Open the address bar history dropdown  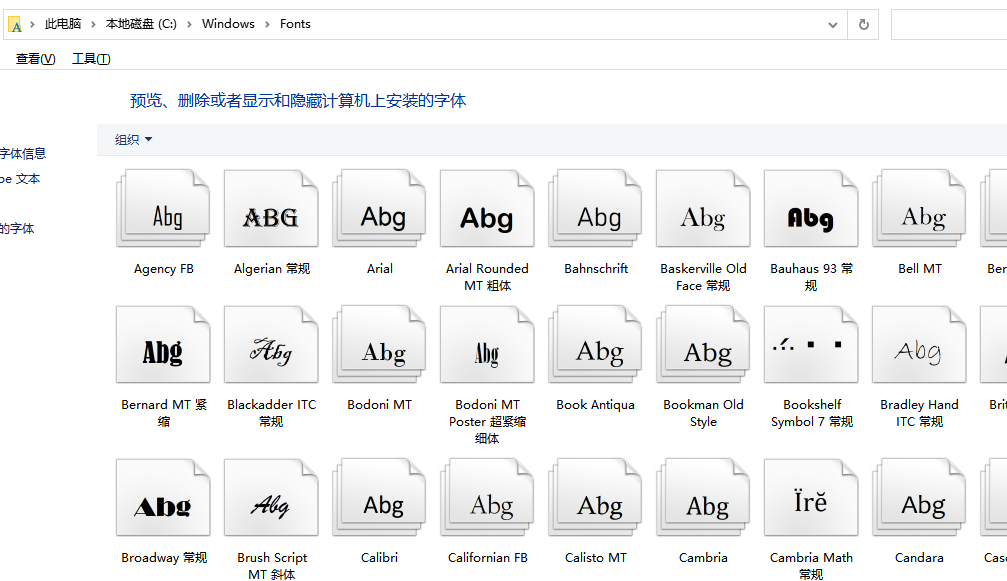(832, 24)
